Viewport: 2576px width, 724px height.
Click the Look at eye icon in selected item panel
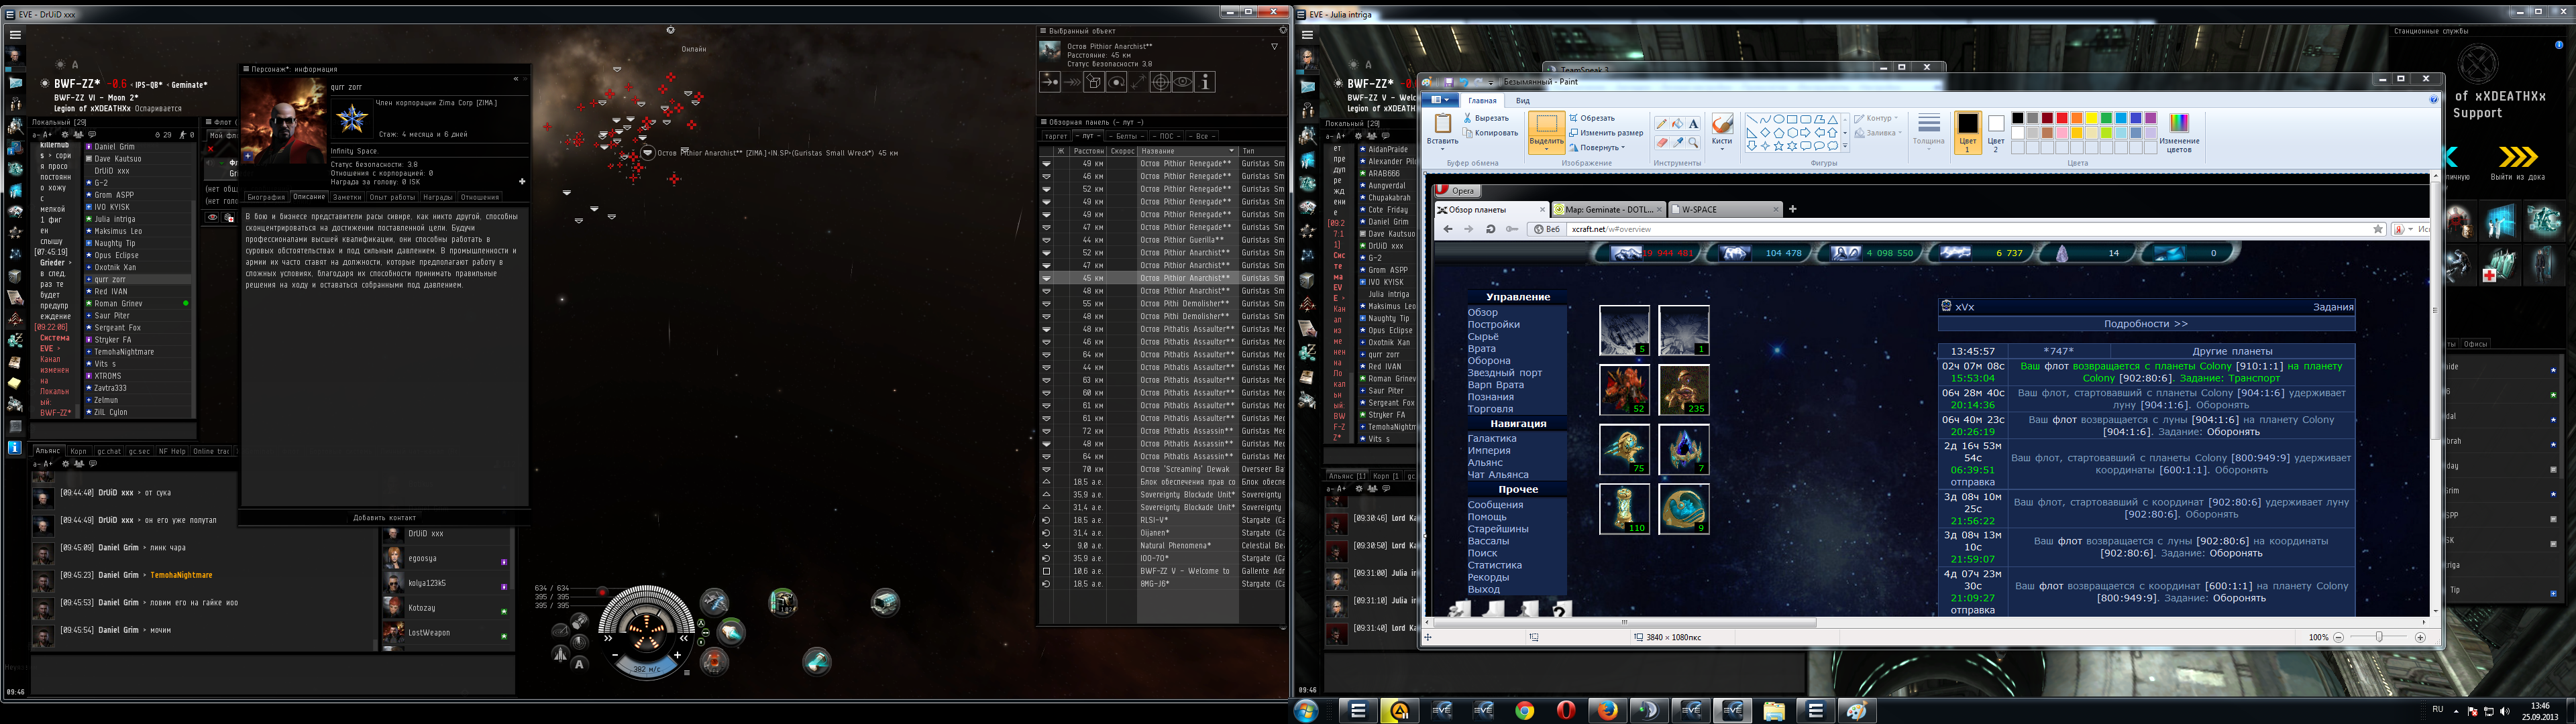pos(1183,82)
